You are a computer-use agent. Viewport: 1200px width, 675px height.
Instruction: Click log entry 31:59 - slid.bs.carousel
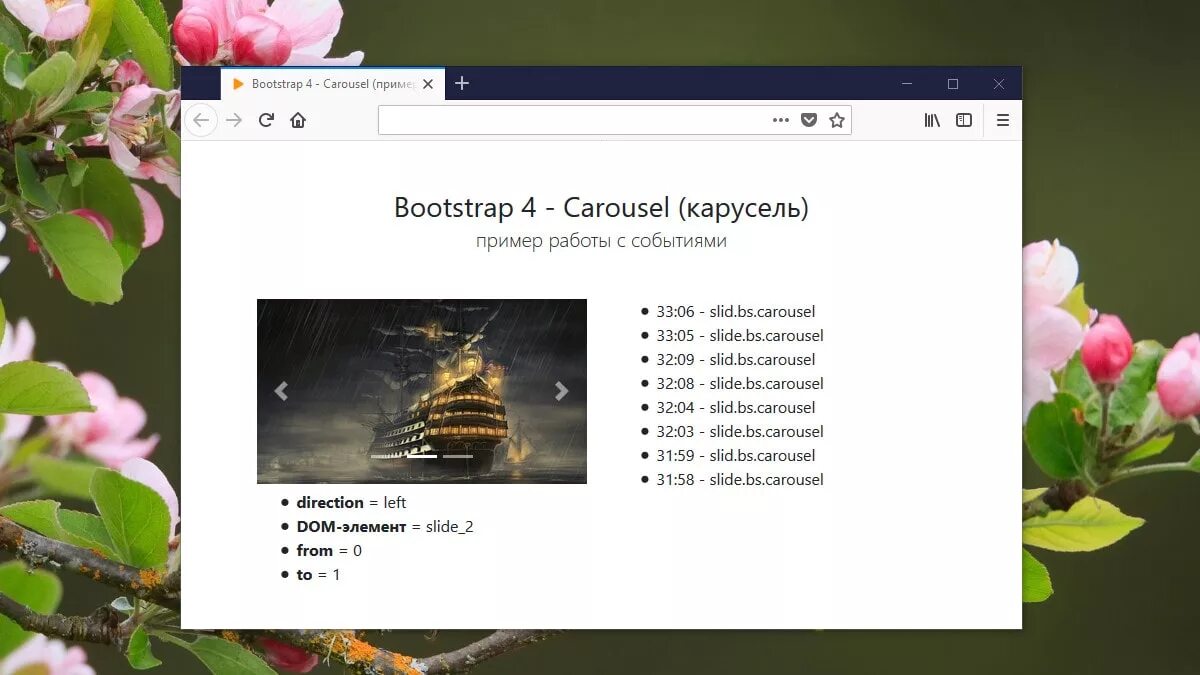click(x=736, y=455)
